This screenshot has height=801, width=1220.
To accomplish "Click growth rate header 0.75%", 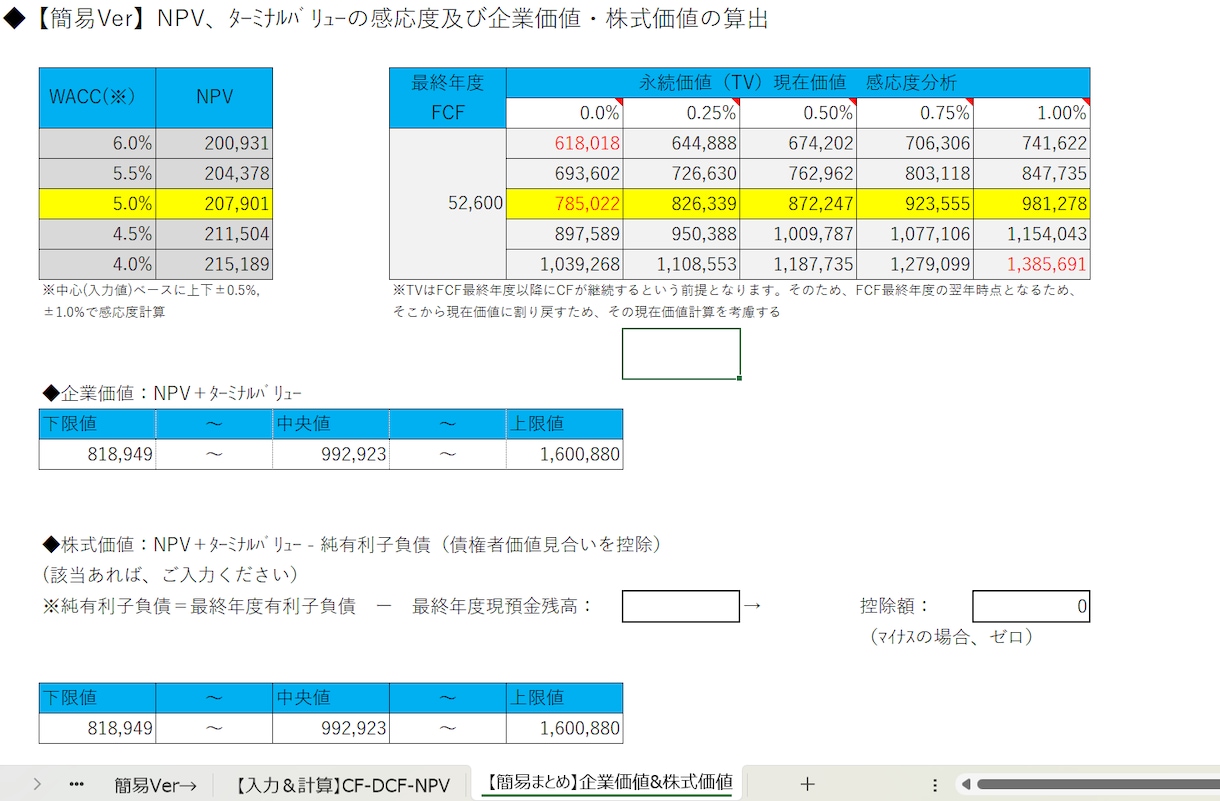I will click(915, 113).
